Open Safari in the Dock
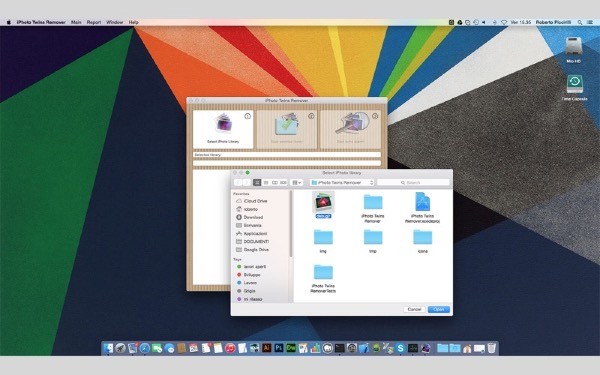This screenshot has width=600, height=375. 145,348
